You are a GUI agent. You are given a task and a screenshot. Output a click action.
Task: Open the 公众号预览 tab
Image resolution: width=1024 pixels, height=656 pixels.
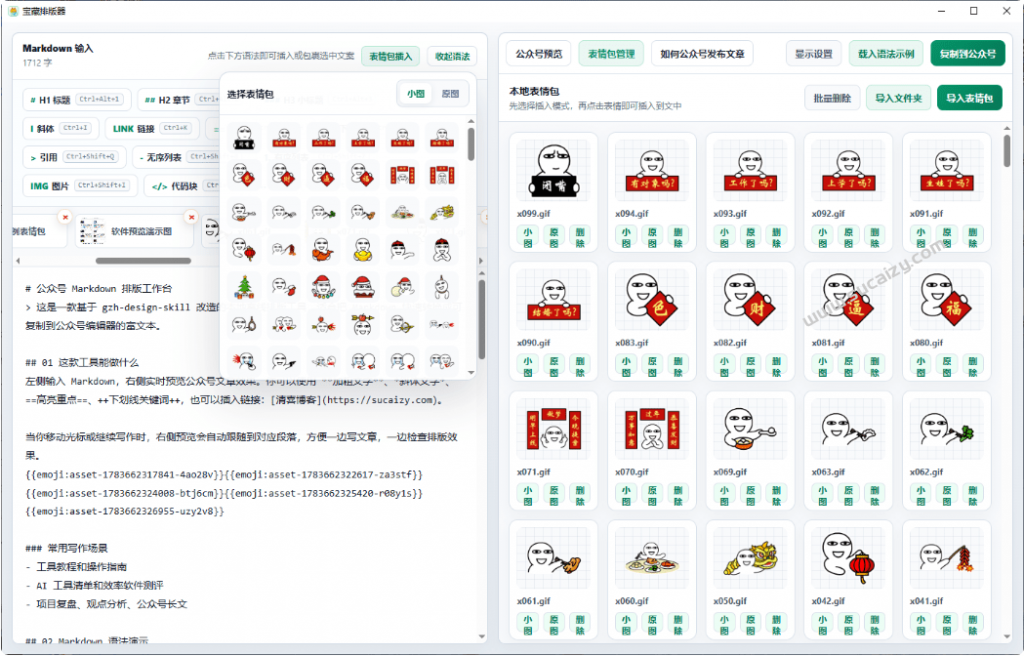tap(539, 54)
